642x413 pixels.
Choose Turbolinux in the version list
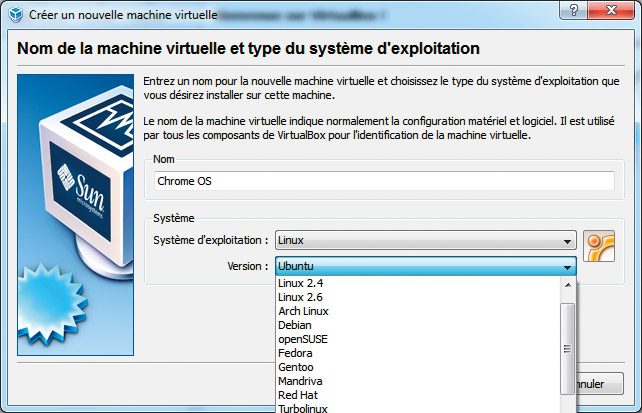tap(418, 408)
